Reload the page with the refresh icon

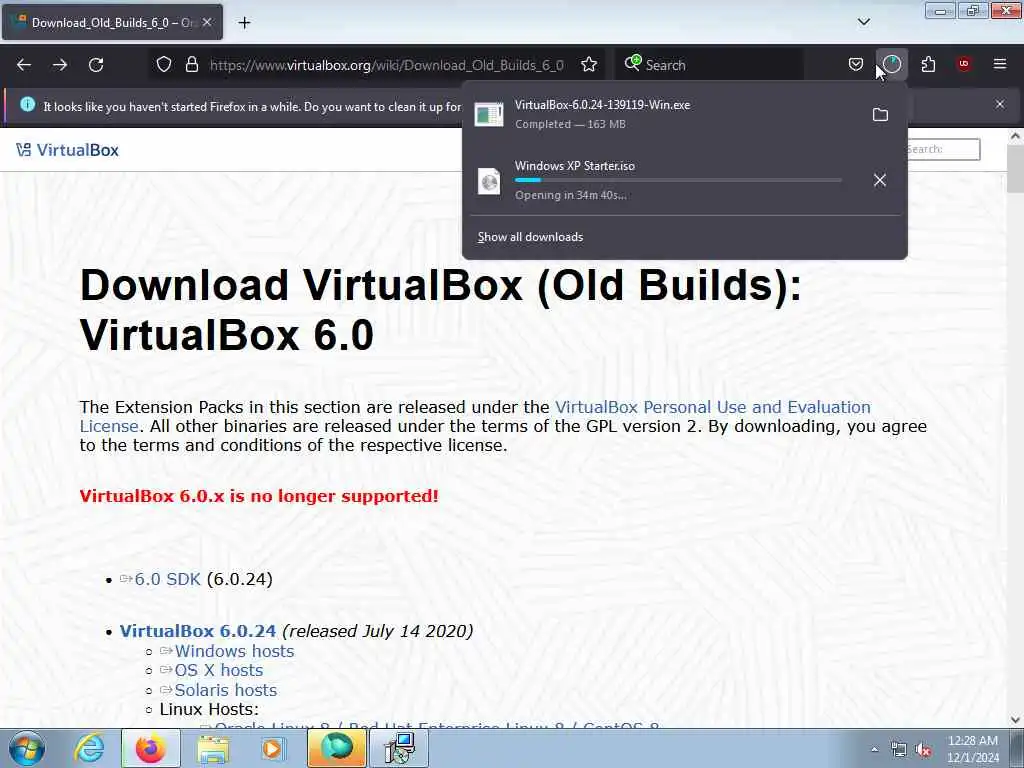(96, 65)
